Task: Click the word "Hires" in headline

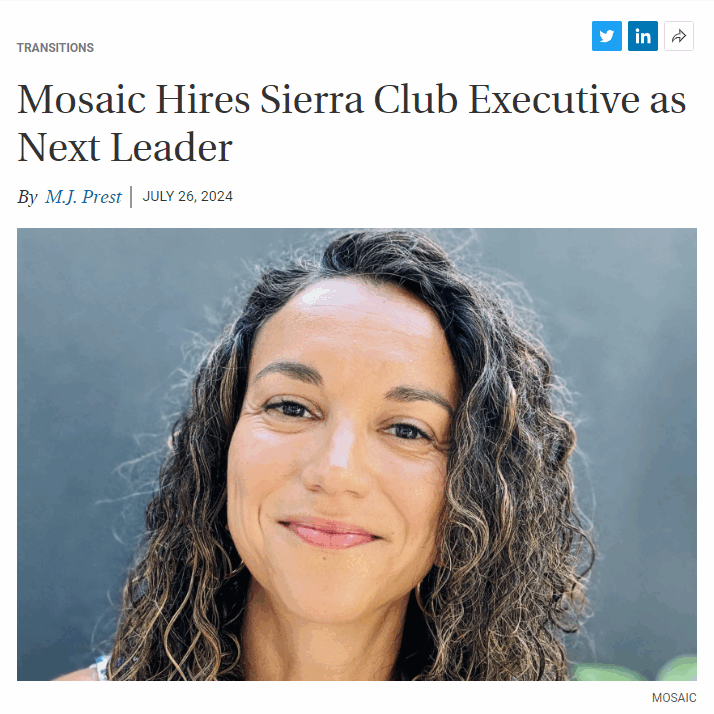Action: tap(203, 99)
